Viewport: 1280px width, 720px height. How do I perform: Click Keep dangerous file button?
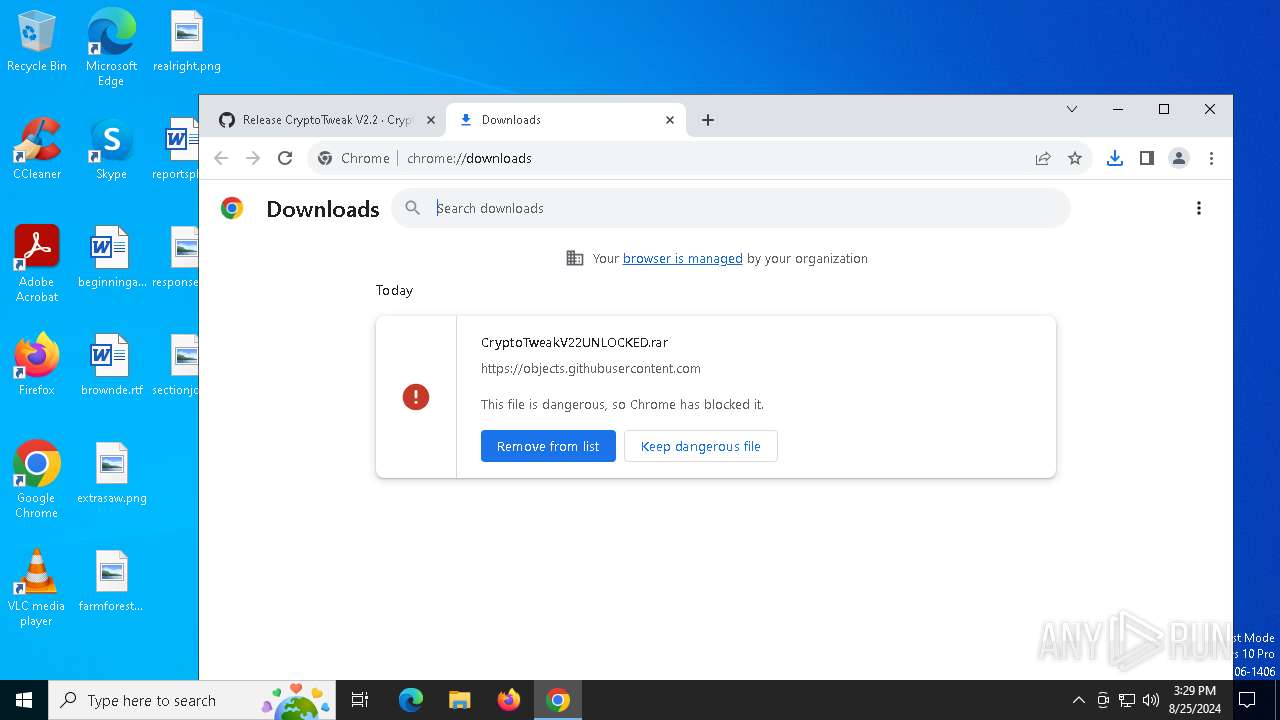coord(701,446)
